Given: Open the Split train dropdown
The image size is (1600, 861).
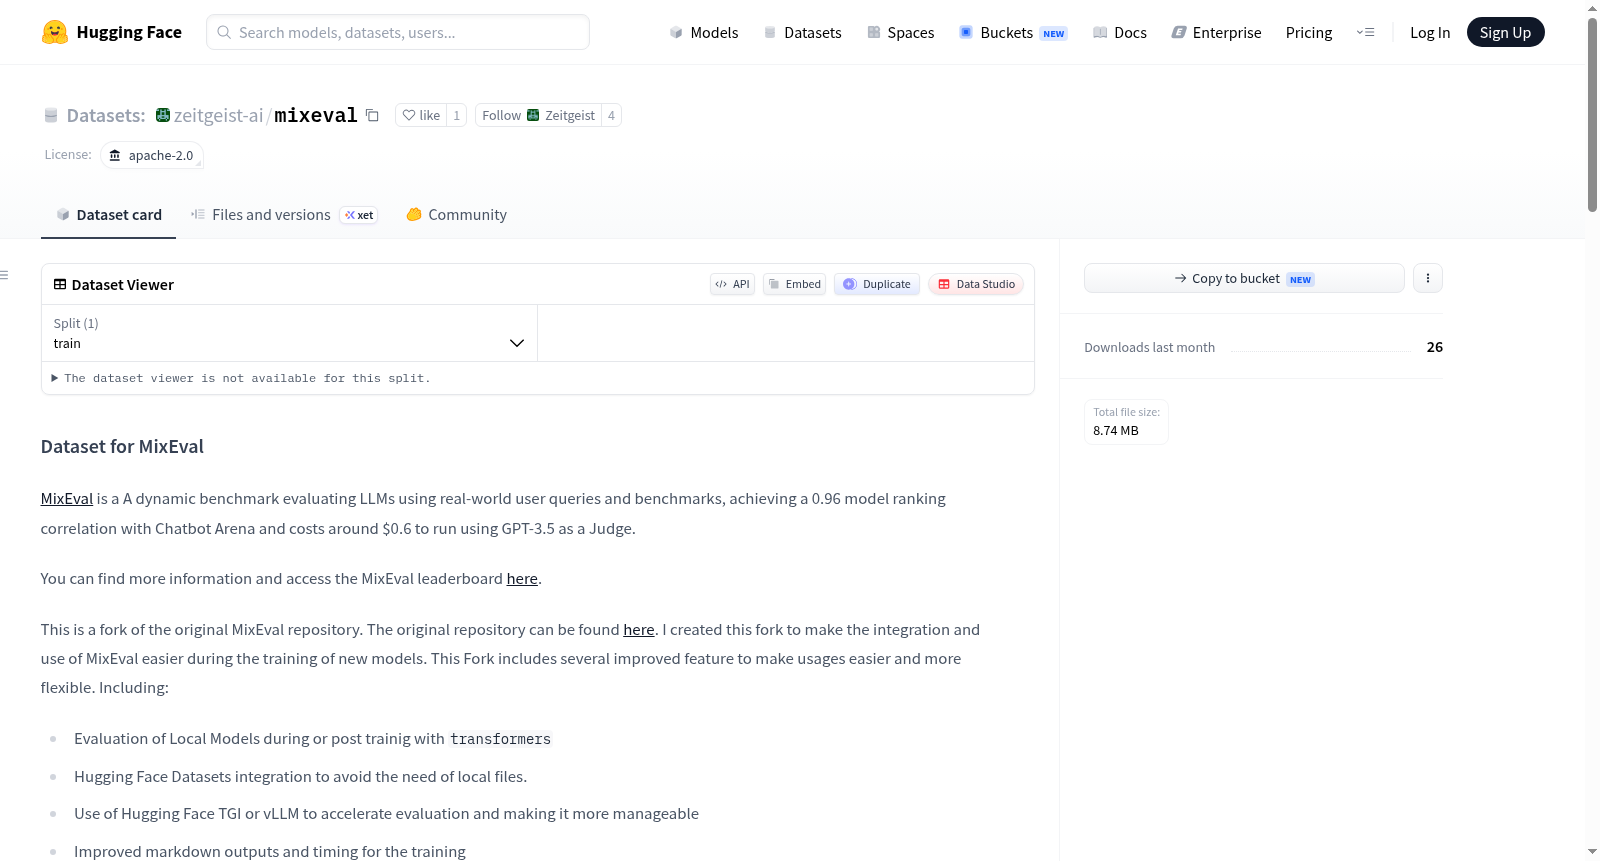Looking at the screenshot, I should point(289,333).
